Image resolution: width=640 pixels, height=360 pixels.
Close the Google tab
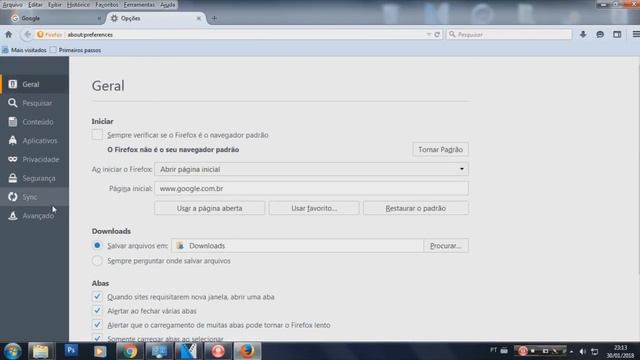(99, 18)
